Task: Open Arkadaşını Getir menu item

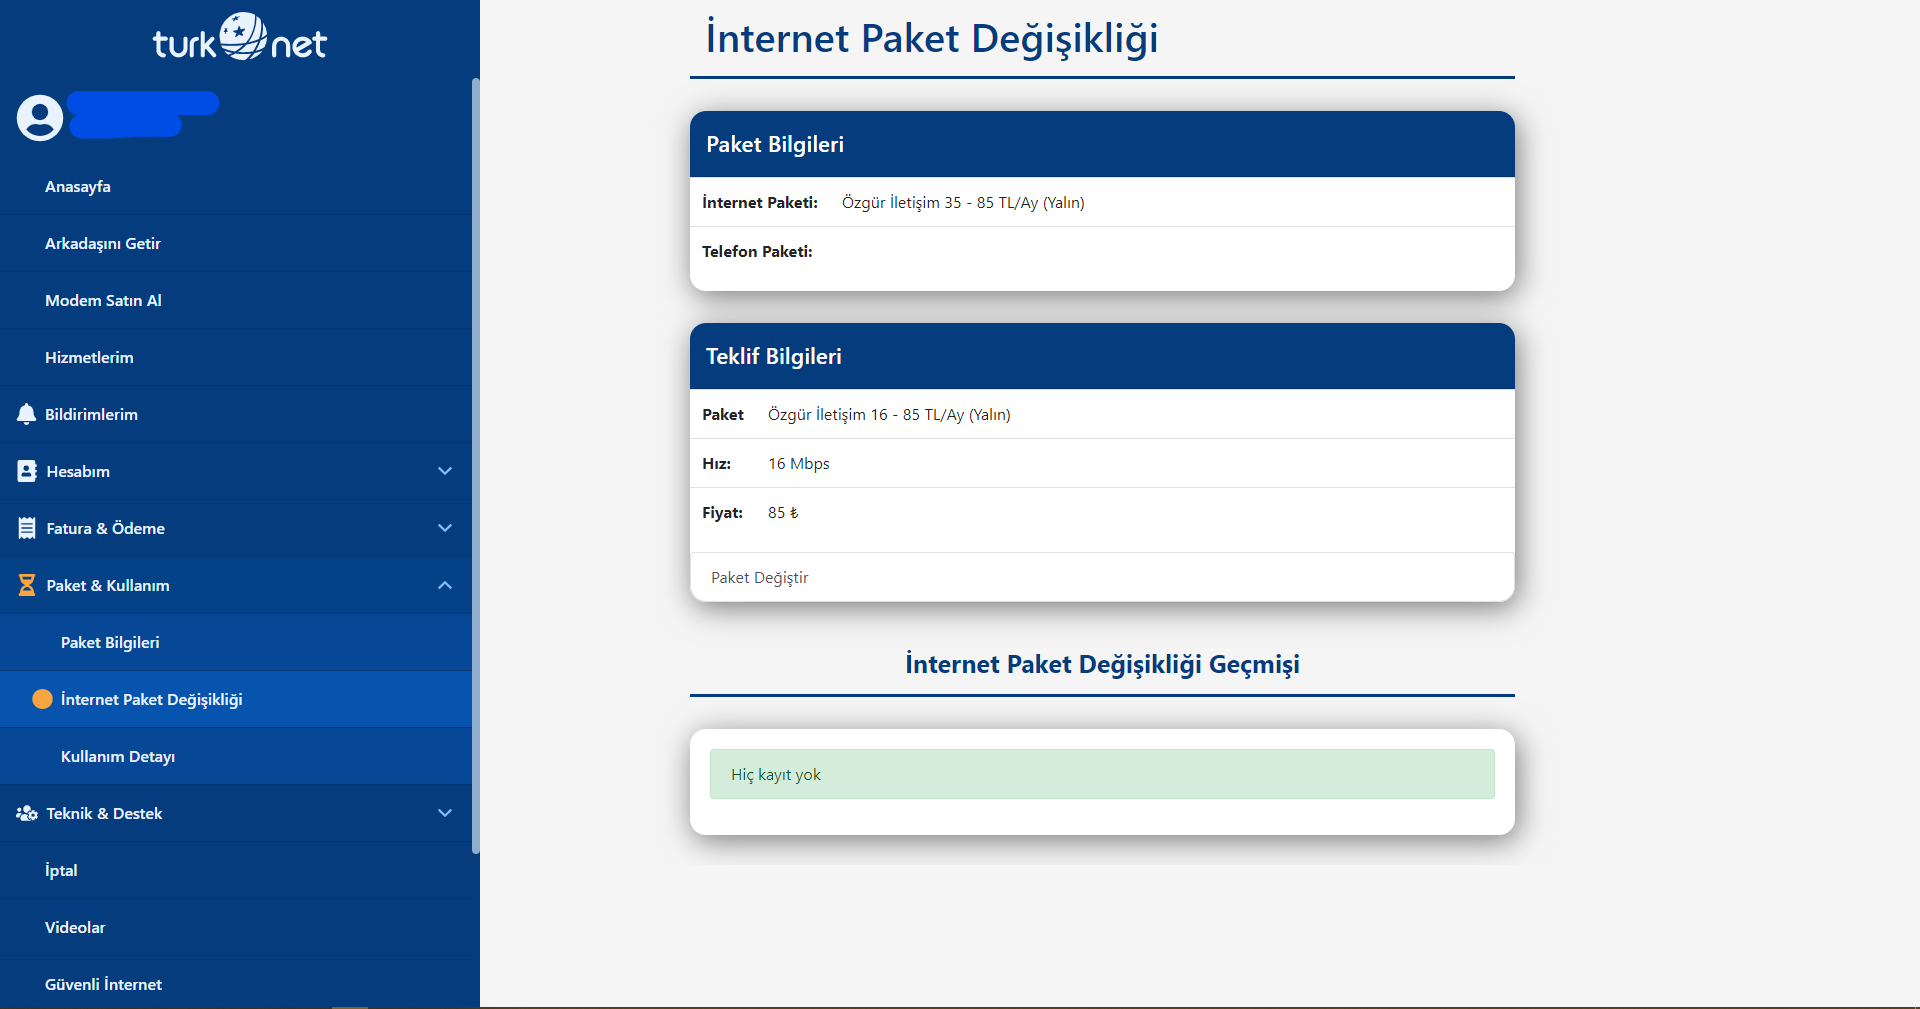Action: click(103, 244)
